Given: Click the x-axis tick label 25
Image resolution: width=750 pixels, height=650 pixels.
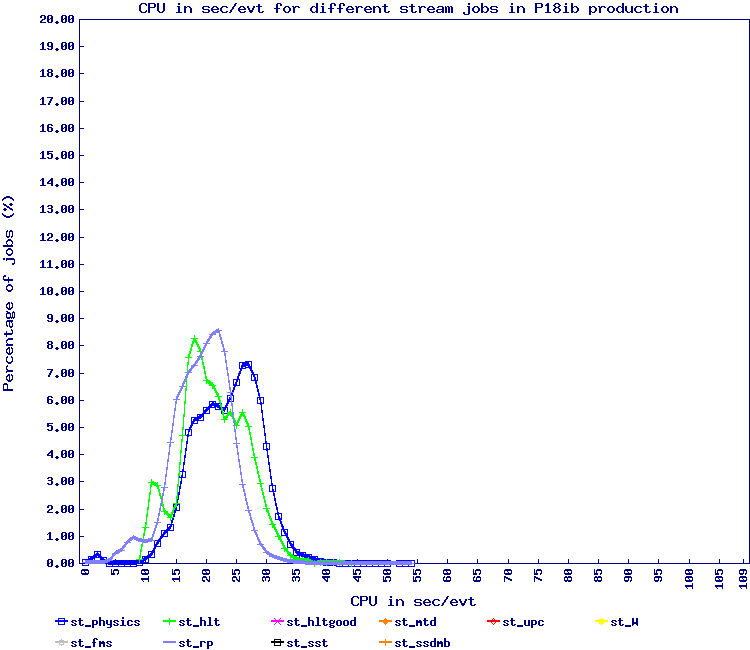Looking at the screenshot, I should pos(236,575).
